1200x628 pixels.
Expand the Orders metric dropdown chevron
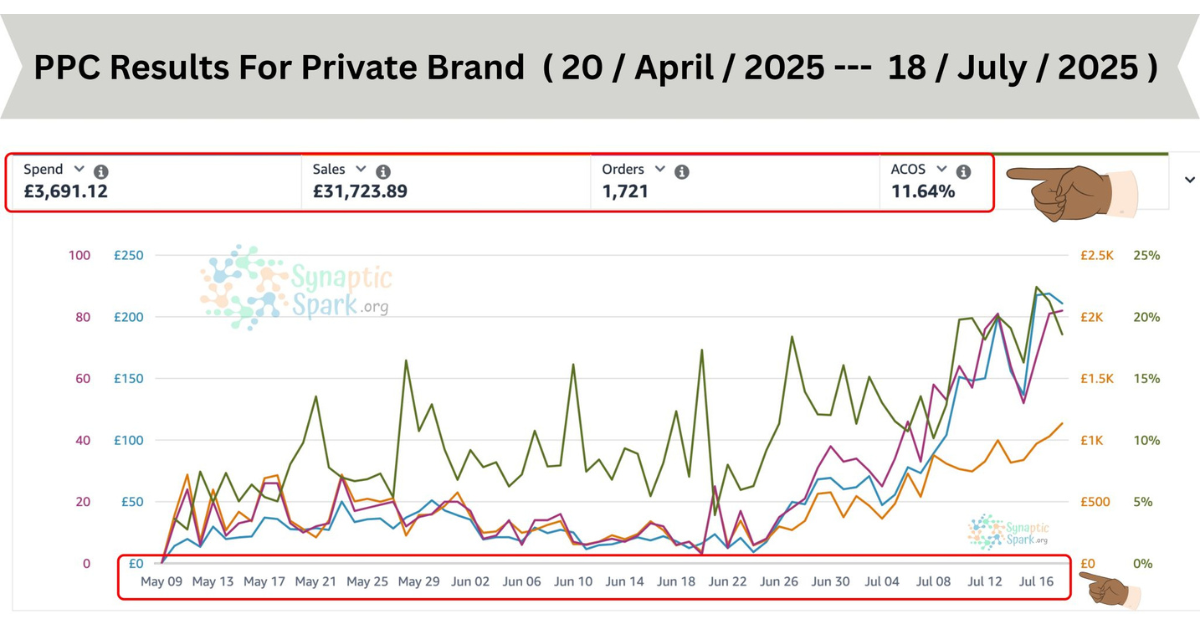pyautogui.click(x=660, y=170)
